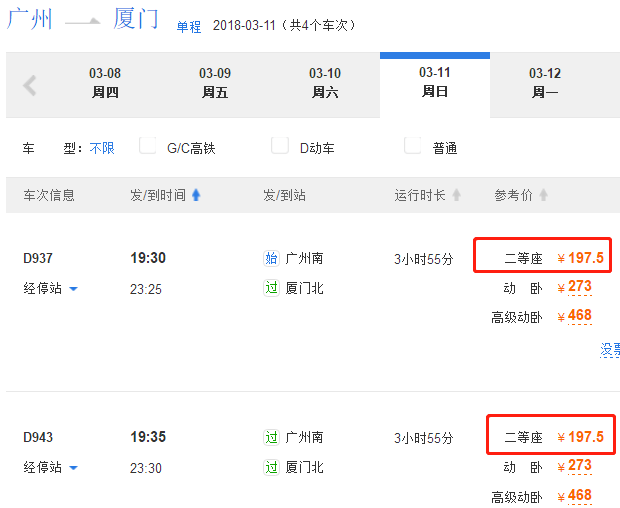Click the 参考价 column header

click(513, 195)
